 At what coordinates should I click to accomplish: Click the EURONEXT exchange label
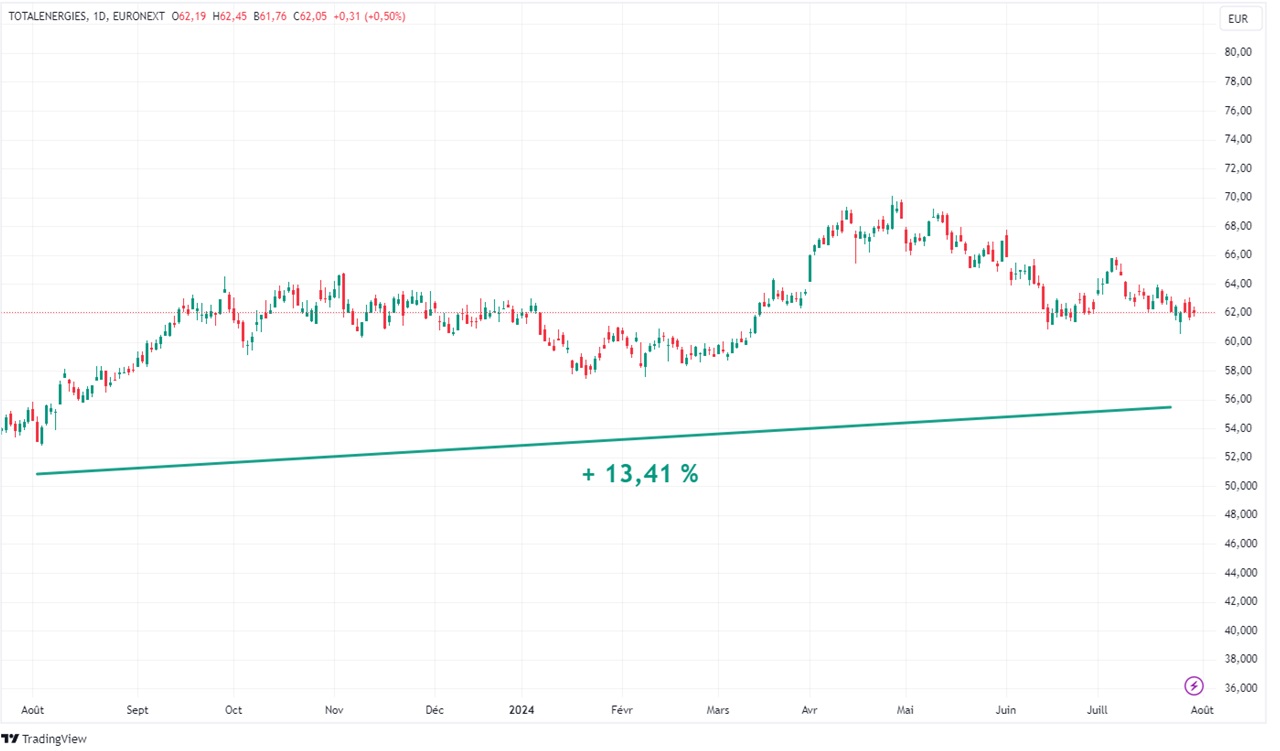tap(137, 17)
